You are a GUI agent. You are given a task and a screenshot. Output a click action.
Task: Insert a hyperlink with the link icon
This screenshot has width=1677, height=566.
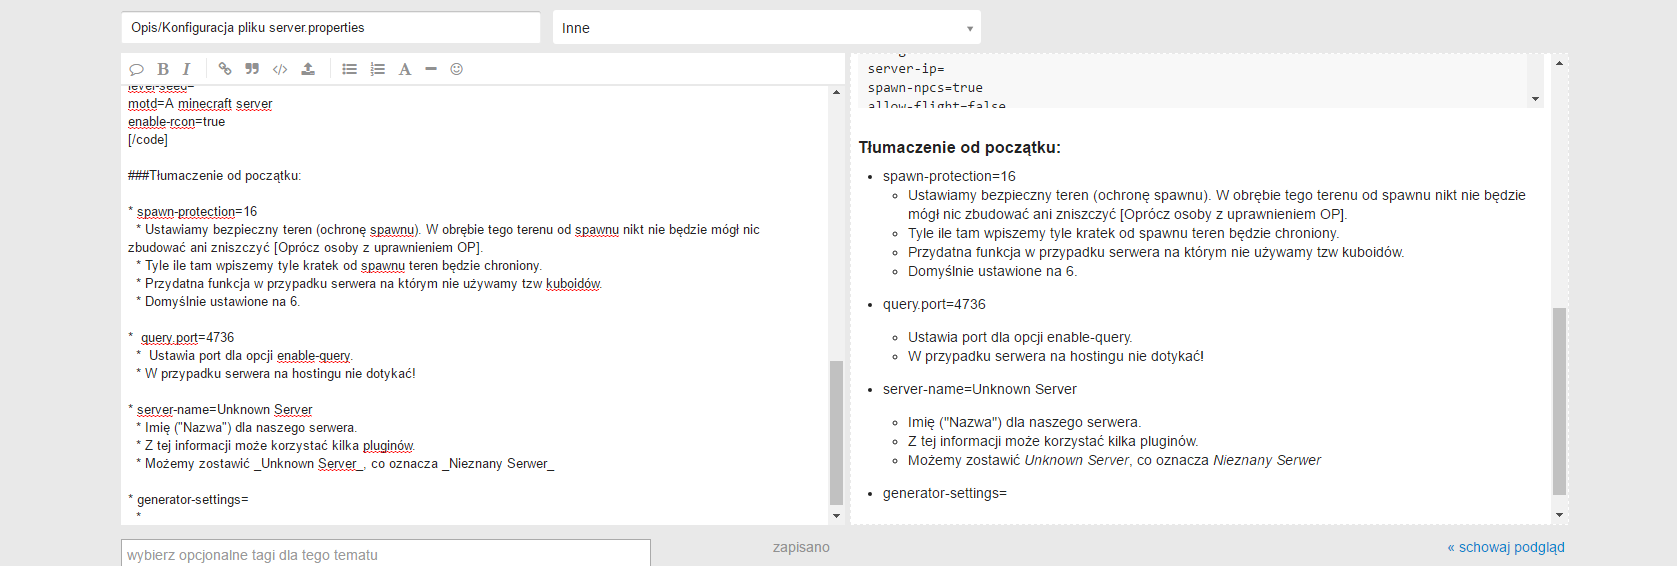point(225,69)
